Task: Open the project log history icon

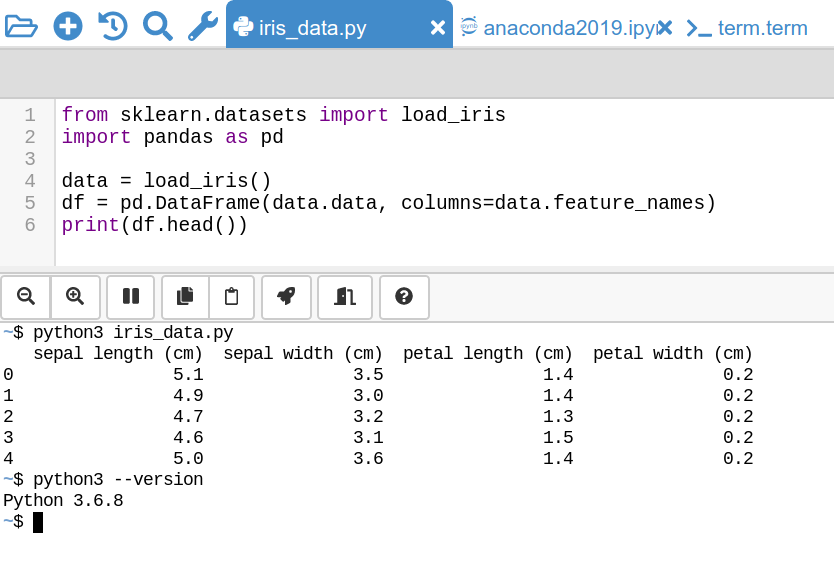Action: [113, 26]
